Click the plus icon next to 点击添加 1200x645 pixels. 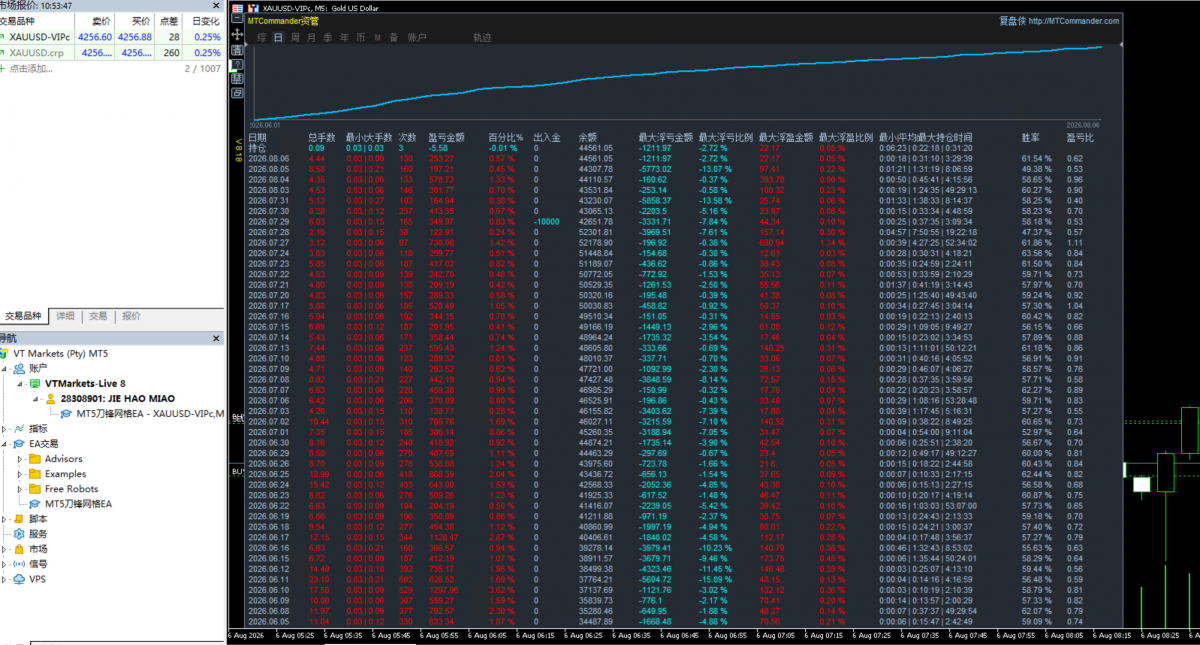(x=2, y=68)
